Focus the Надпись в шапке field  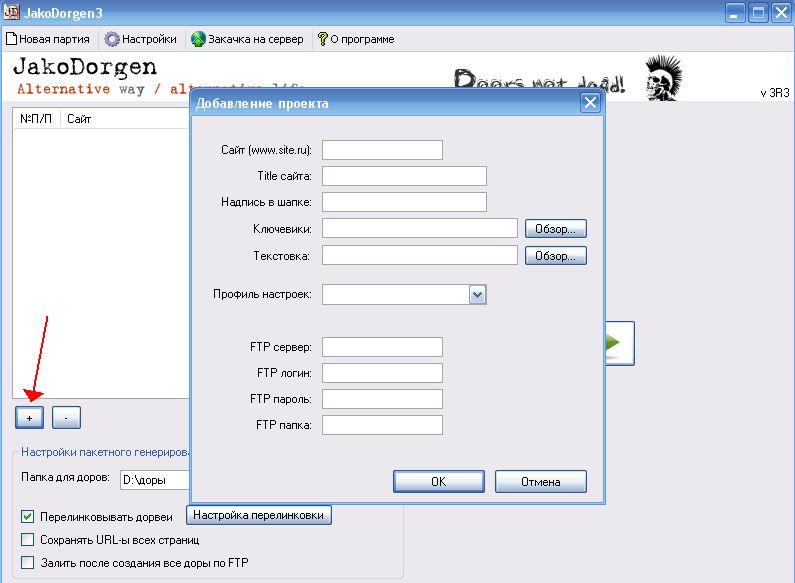click(x=404, y=202)
